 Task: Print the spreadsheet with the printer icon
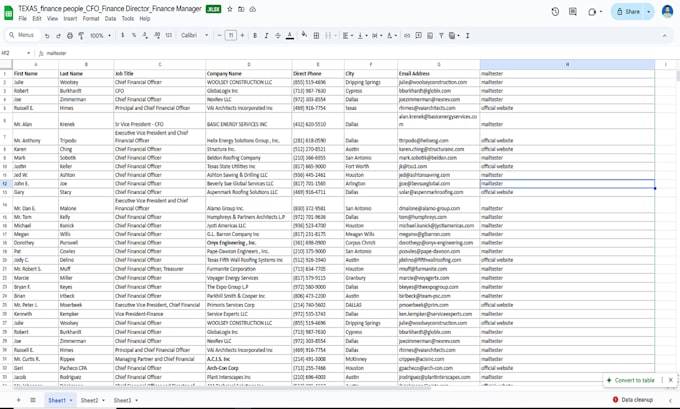[70, 36]
